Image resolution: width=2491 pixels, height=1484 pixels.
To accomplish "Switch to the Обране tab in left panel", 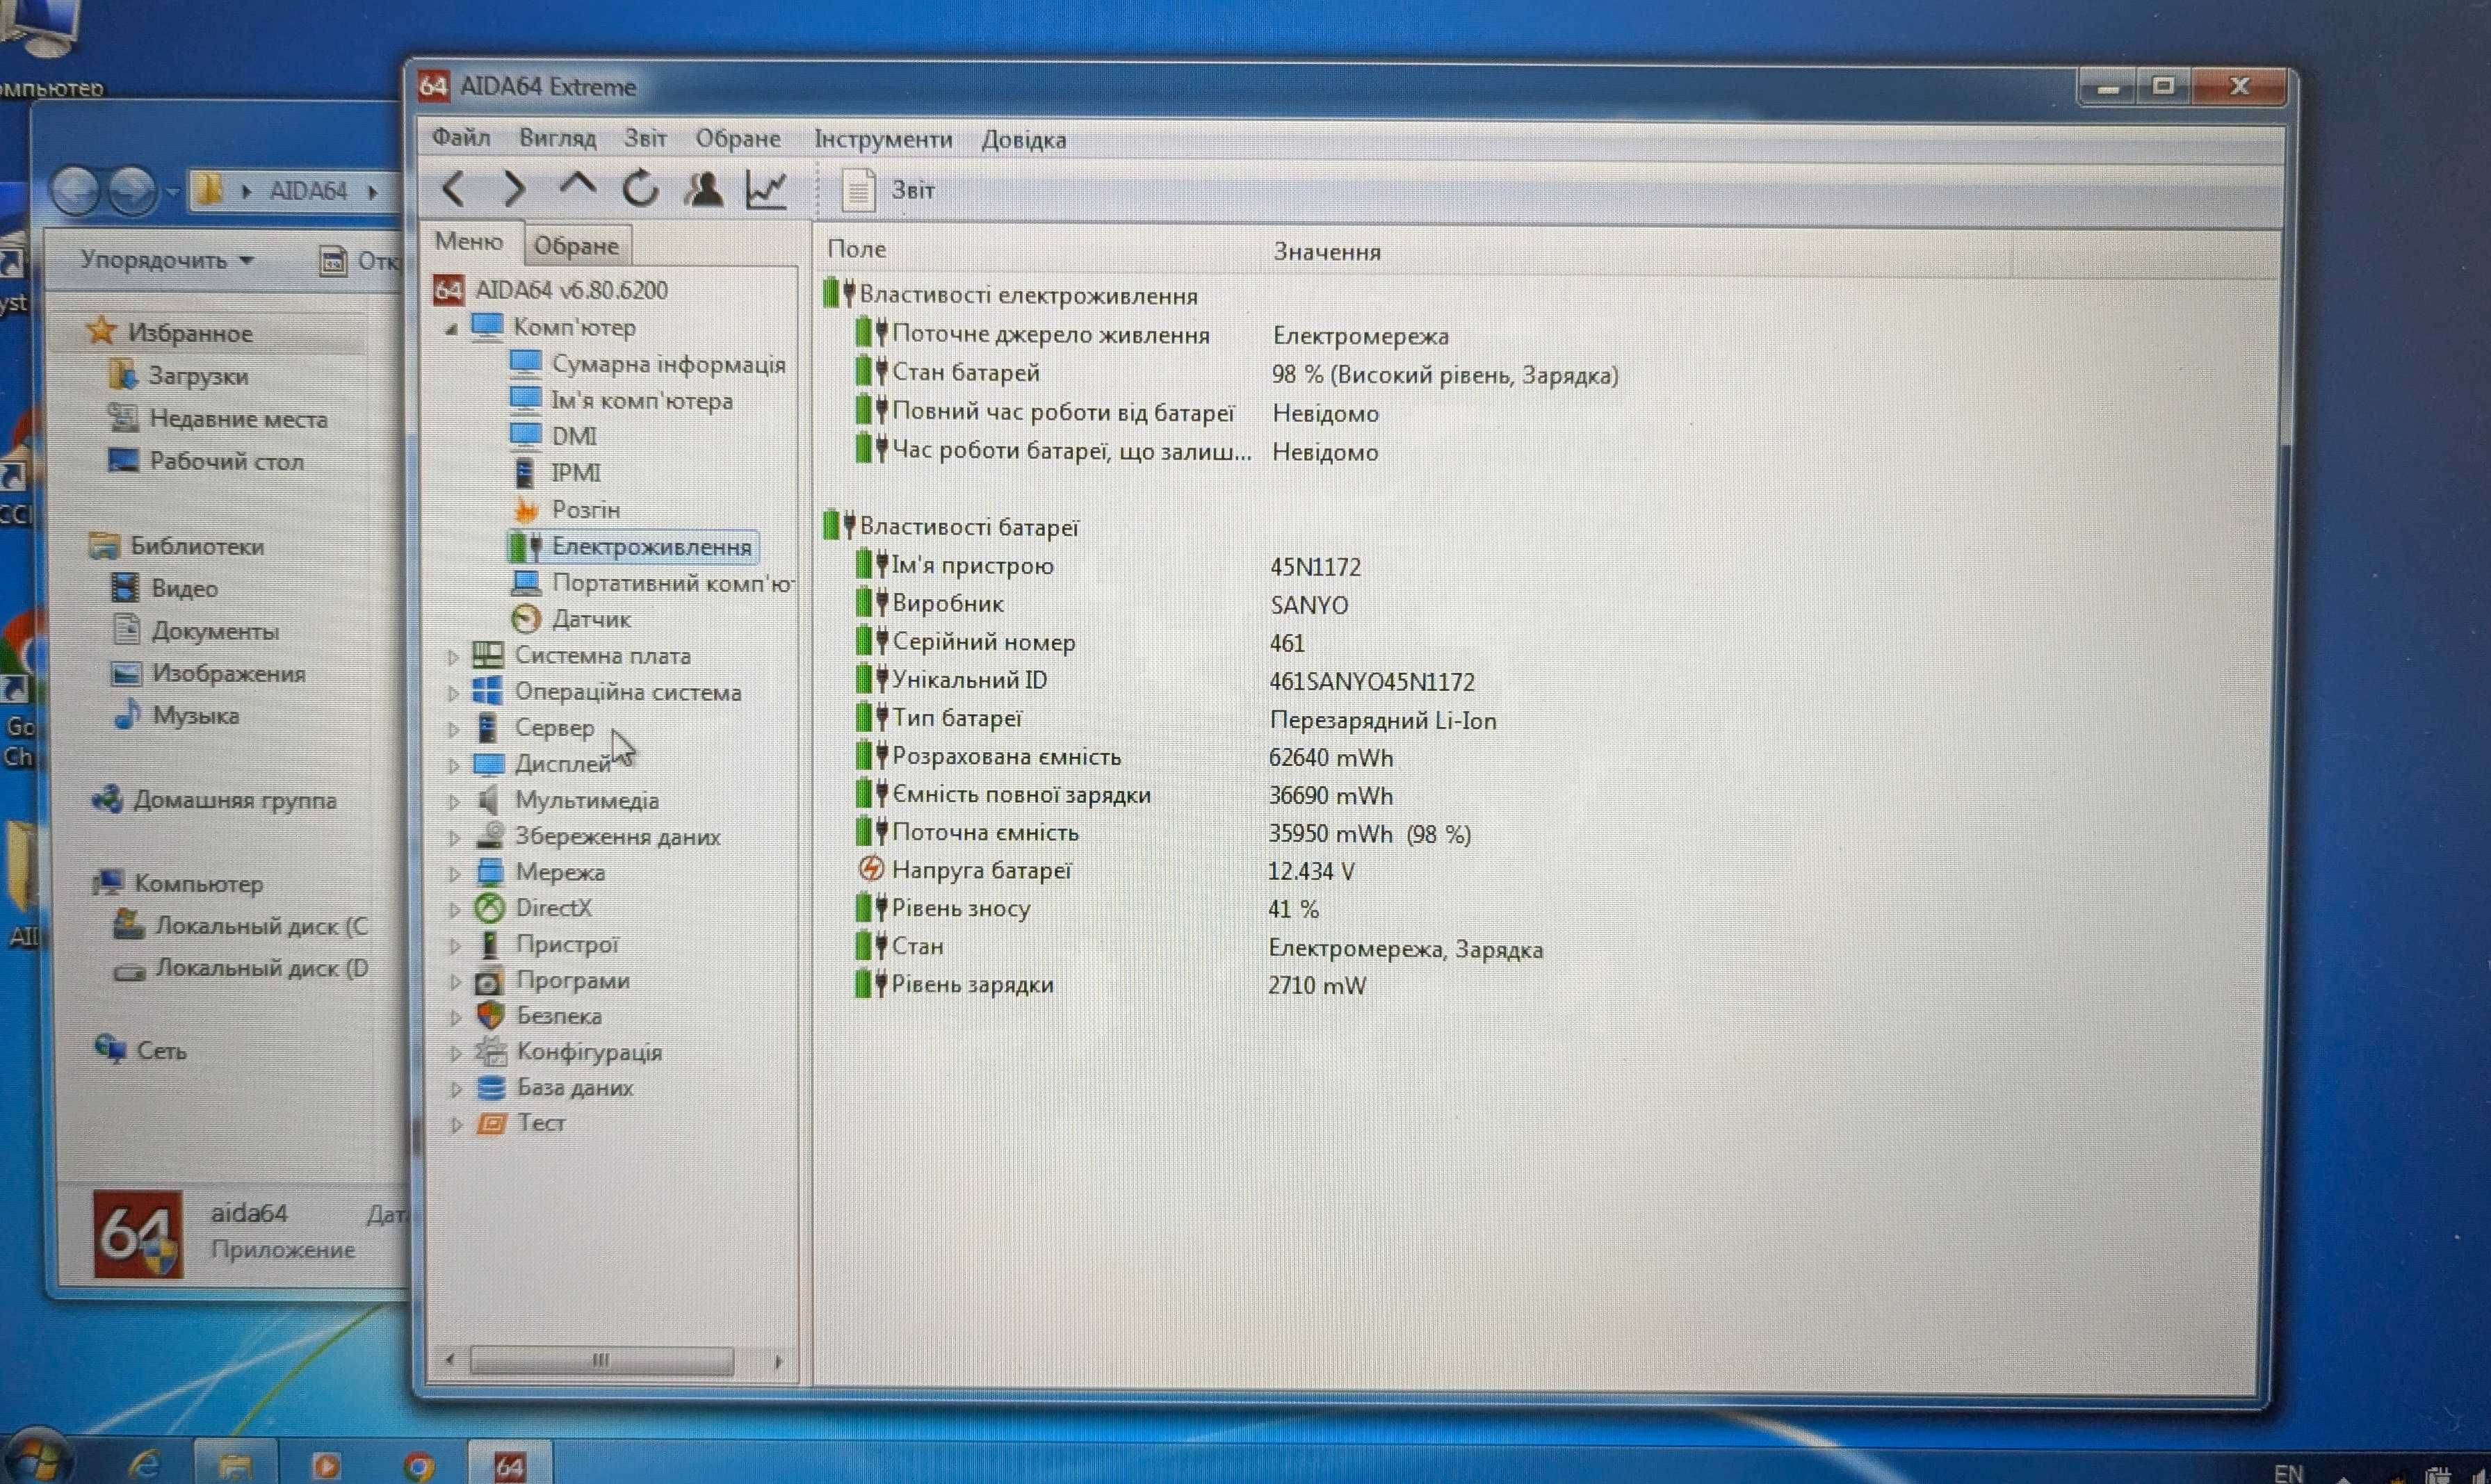I will click(576, 246).
